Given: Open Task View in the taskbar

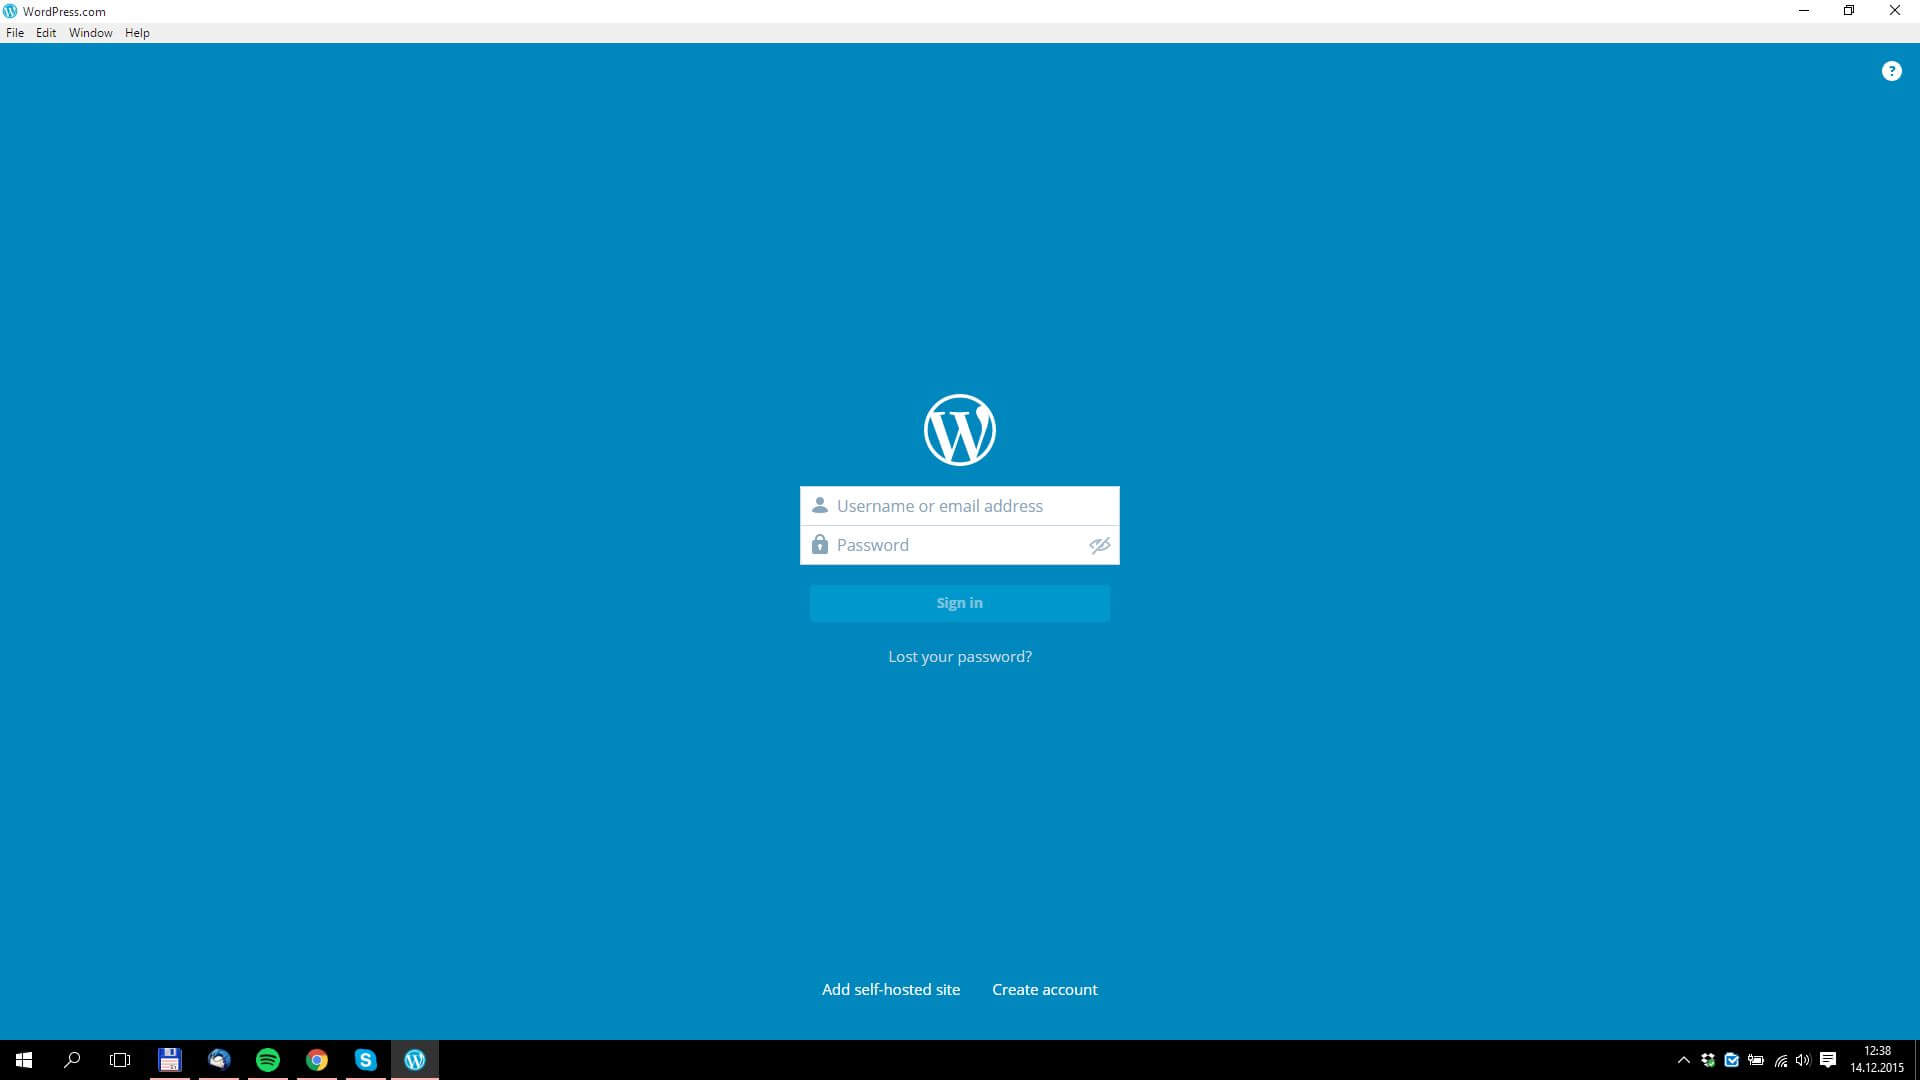Looking at the screenshot, I should click(x=120, y=1060).
